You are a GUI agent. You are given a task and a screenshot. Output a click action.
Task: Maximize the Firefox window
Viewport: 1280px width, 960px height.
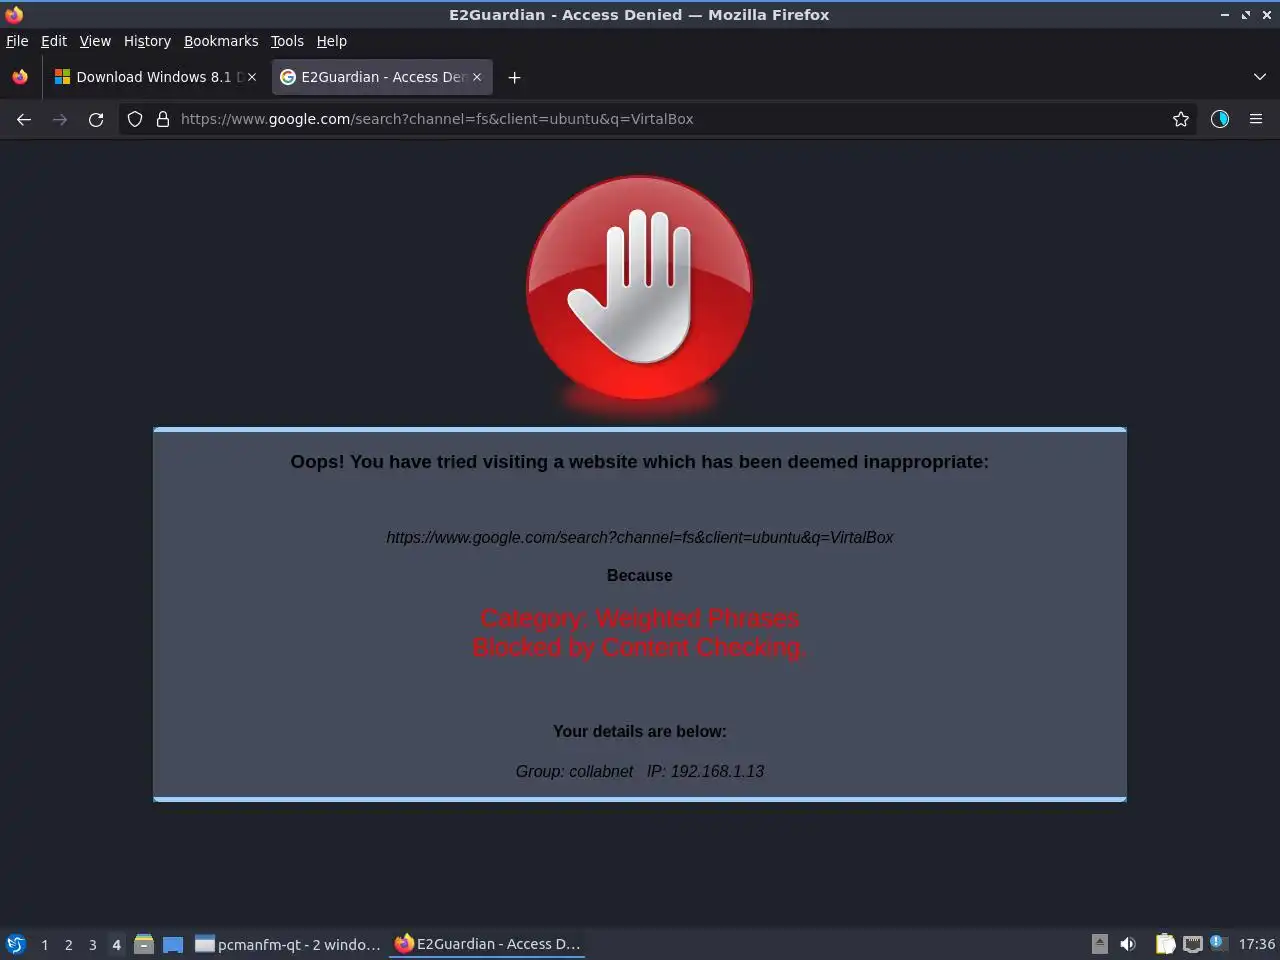click(x=1246, y=15)
